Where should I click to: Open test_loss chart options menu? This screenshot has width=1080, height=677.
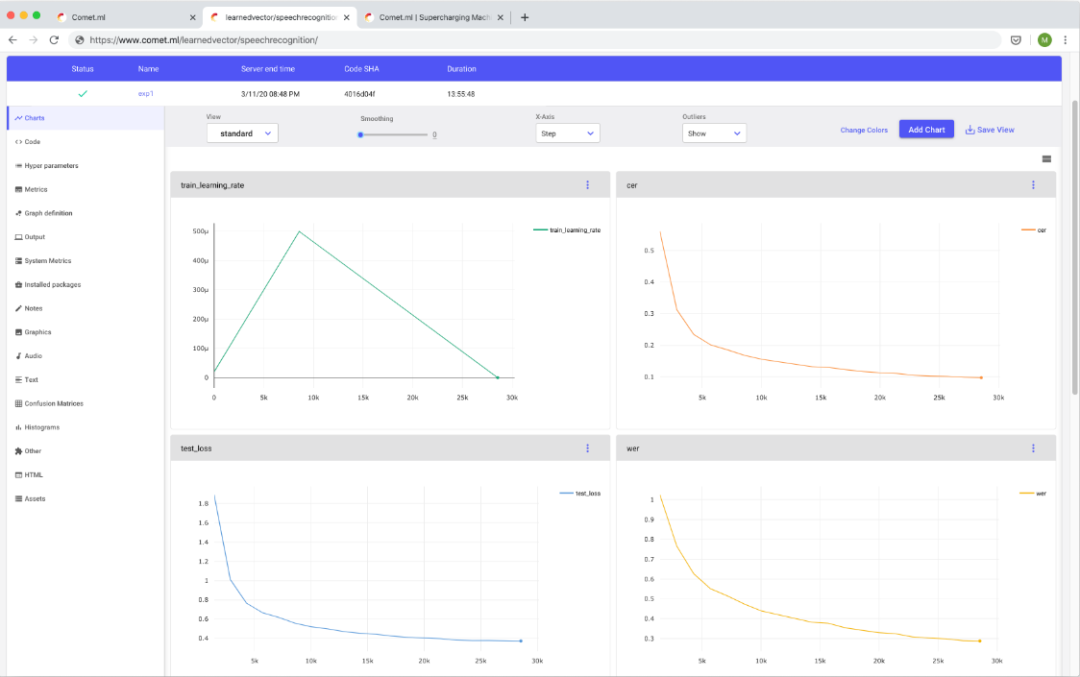coord(588,448)
